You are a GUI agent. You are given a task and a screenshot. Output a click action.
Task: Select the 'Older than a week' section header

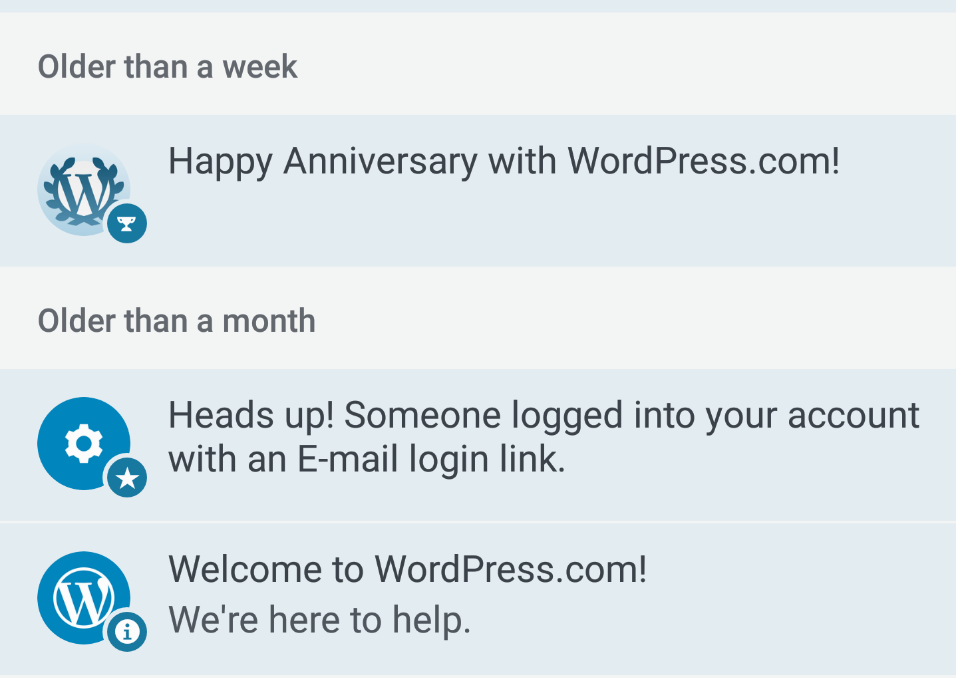(x=167, y=67)
